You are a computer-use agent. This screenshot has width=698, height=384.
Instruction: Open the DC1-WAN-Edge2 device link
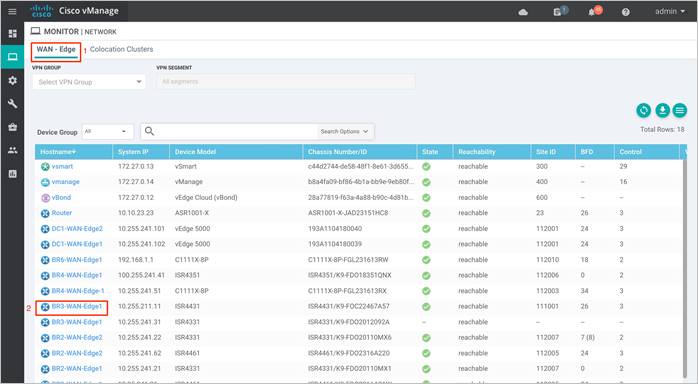click(x=77, y=229)
